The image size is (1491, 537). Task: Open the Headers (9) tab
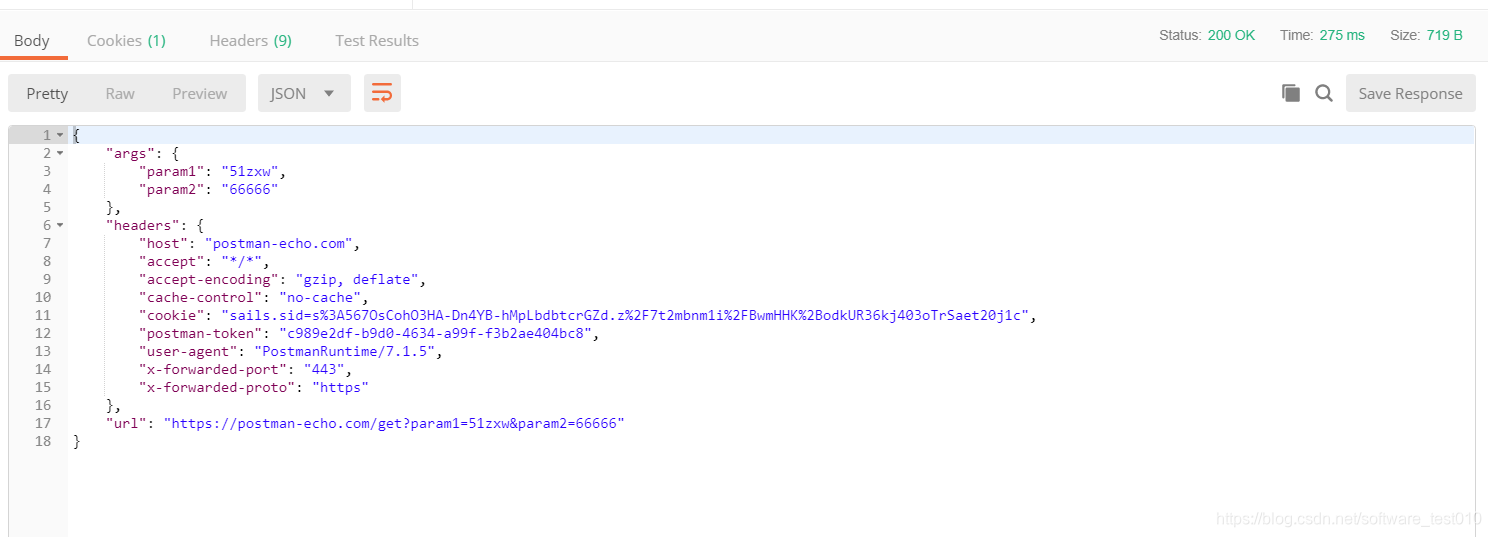pyautogui.click(x=250, y=40)
